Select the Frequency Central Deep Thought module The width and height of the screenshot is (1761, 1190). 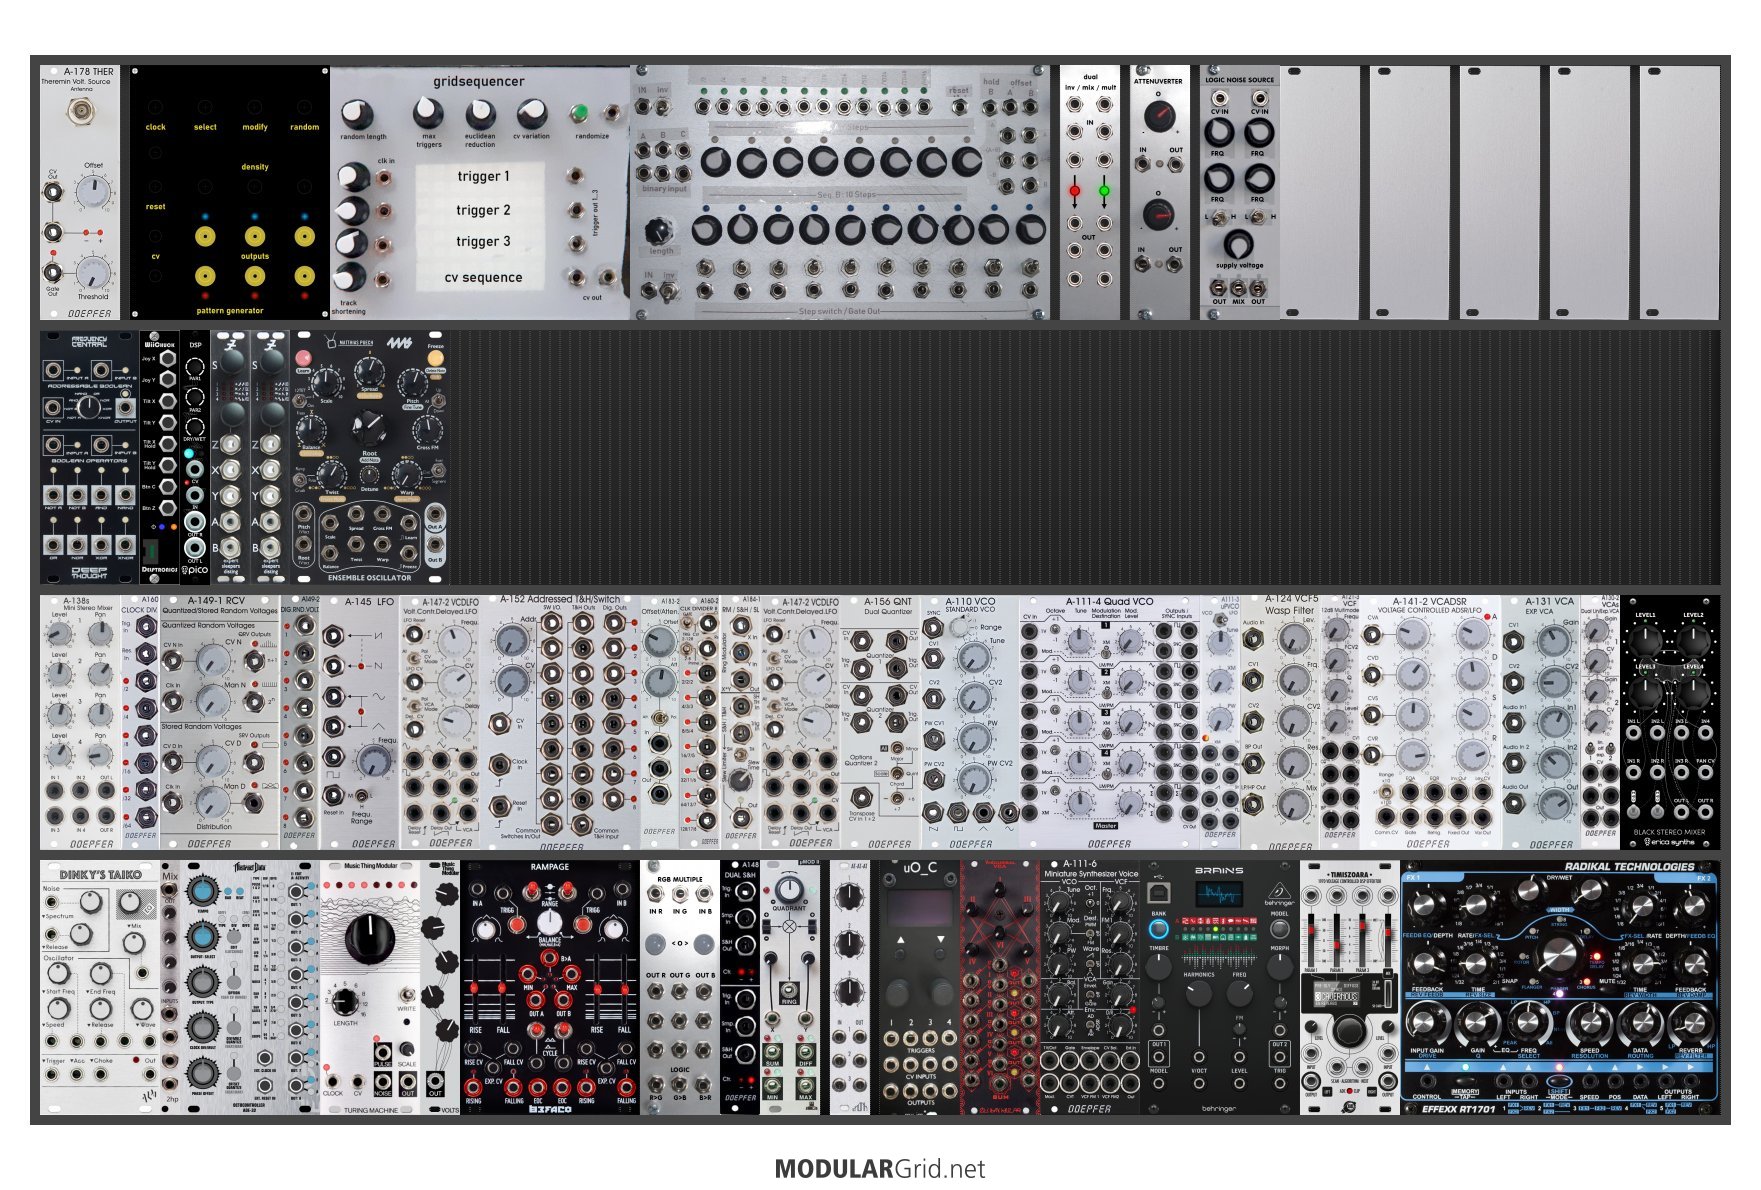point(90,458)
